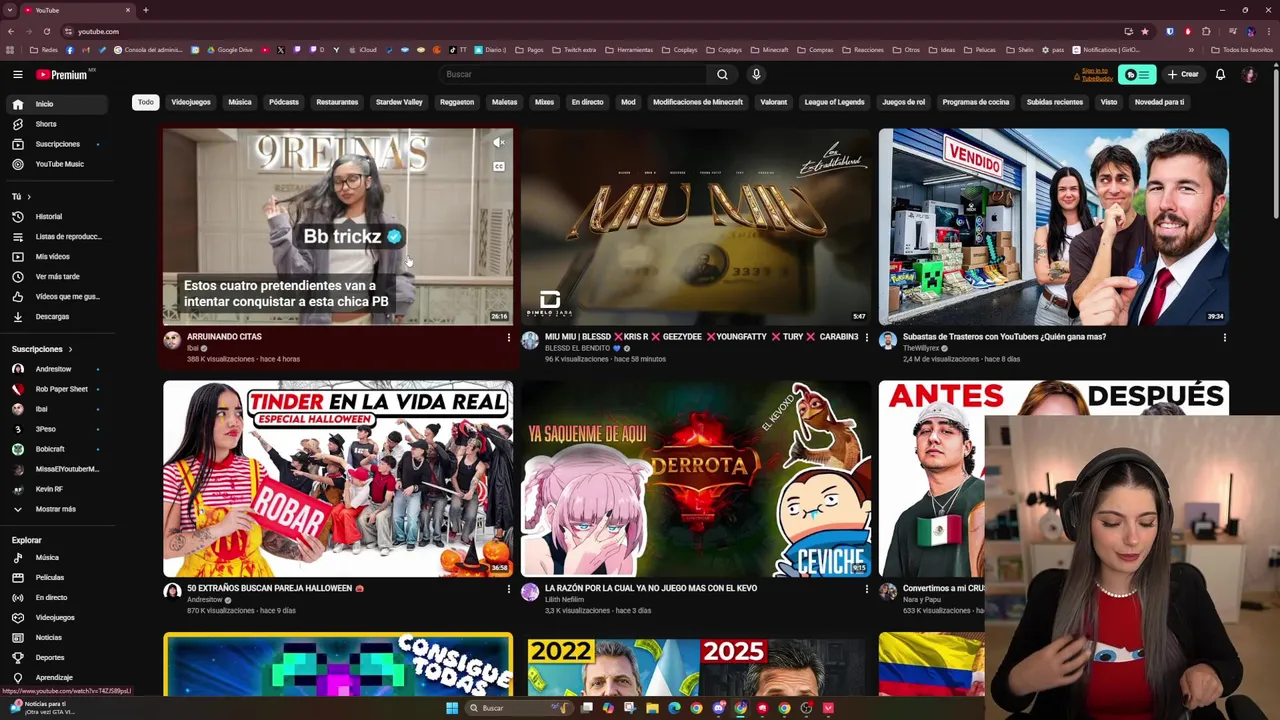
Task: Open the Google Drive bookmark
Action: pyautogui.click(x=230, y=50)
